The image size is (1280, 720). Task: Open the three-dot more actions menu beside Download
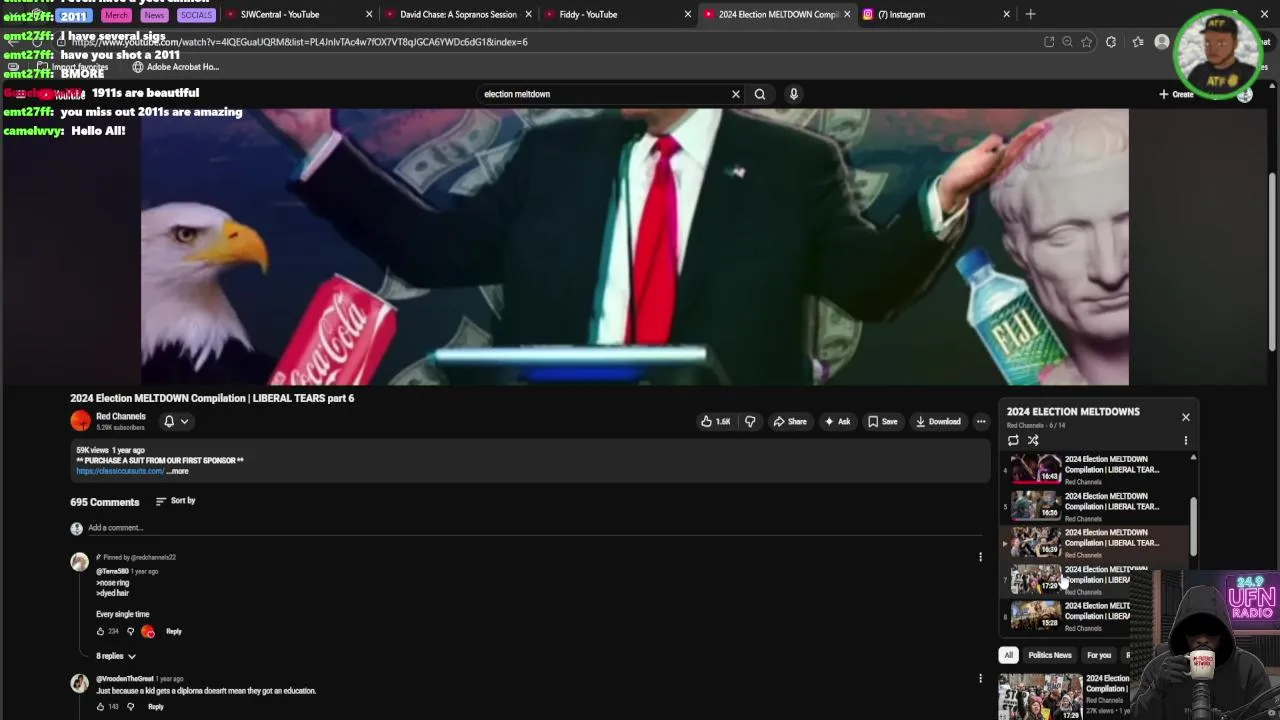coord(981,421)
